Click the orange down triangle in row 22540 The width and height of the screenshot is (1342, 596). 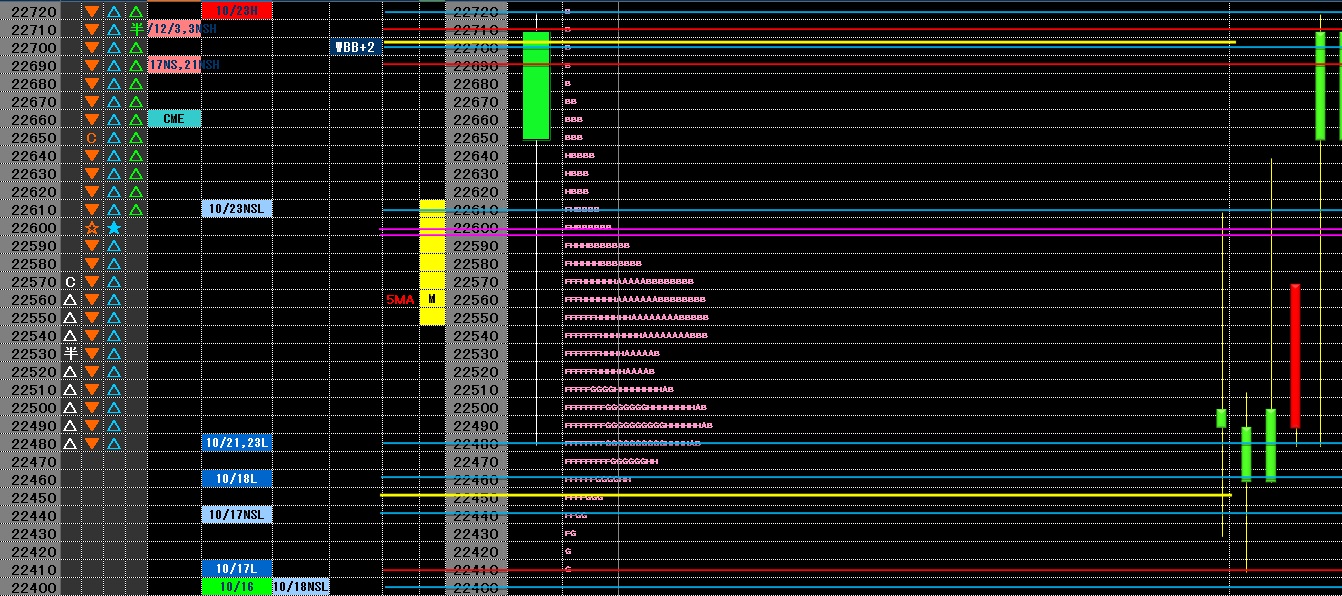[92, 335]
